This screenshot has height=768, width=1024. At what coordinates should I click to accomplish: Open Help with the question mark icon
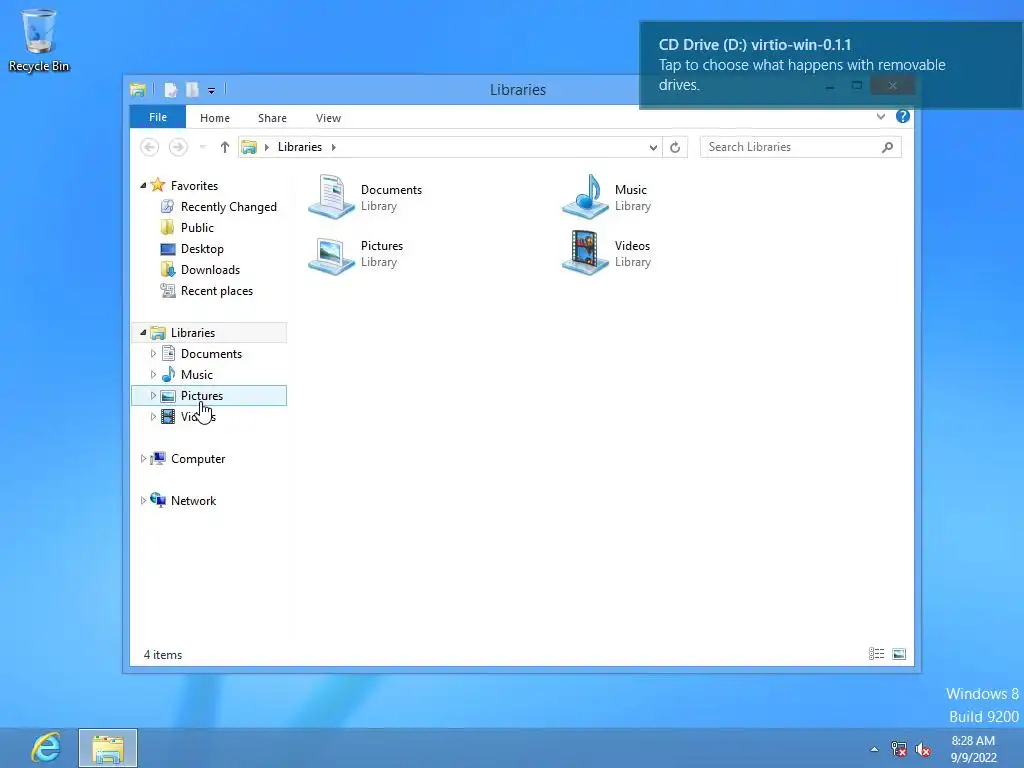click(x=903, y=116)
